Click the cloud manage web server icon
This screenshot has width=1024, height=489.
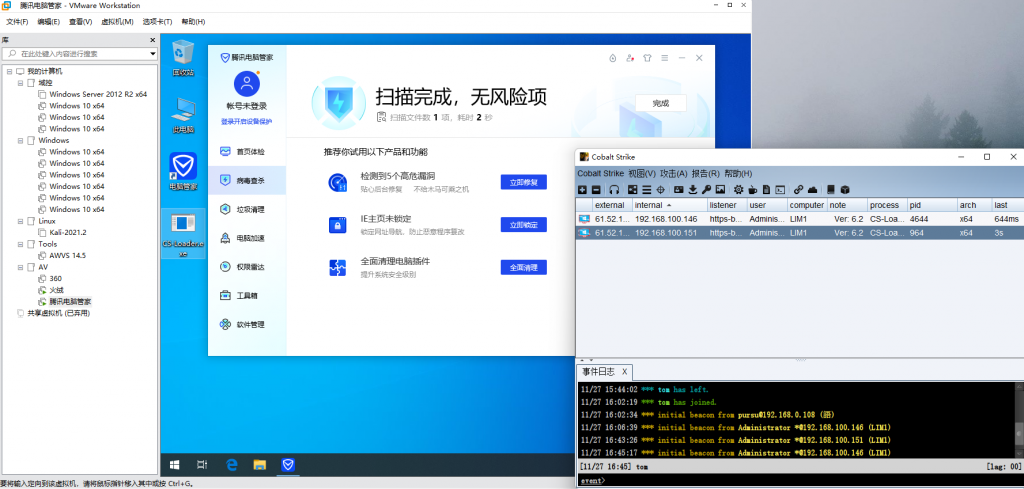click(x=812, y=190)
